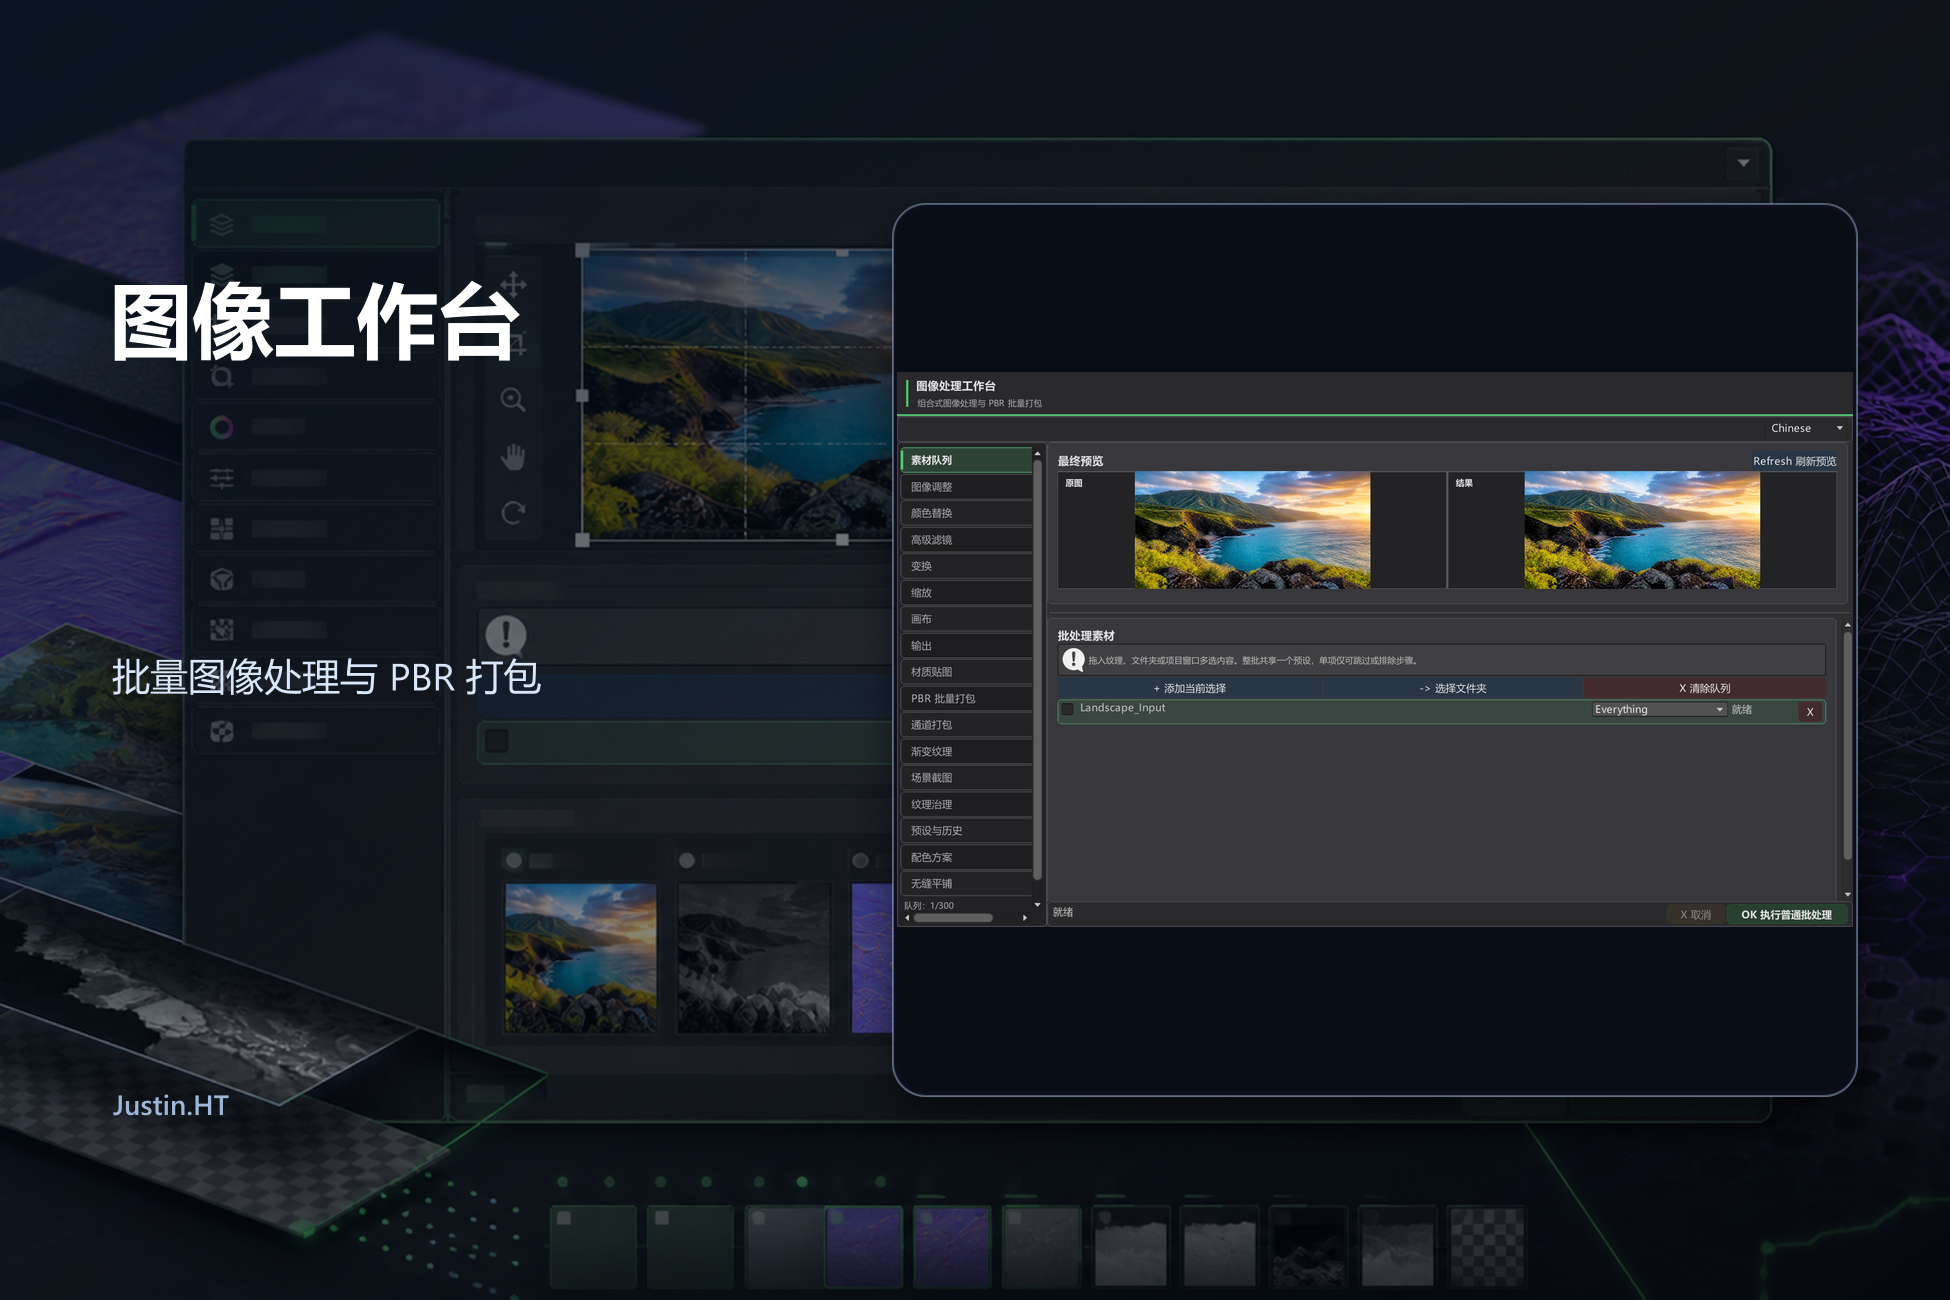
Task: Click the 原图 preview image
Action: (x=1252, y=530)
